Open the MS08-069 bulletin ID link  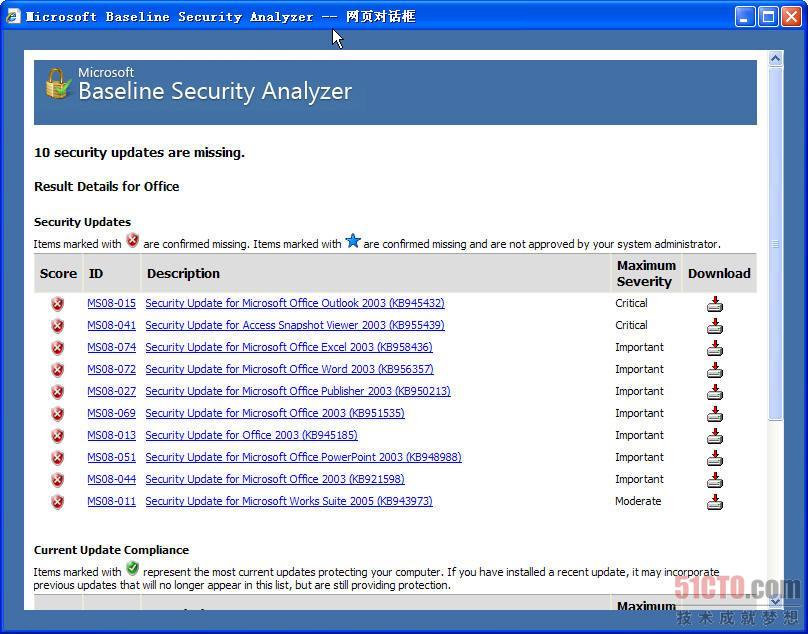click(x=111, y=413)
